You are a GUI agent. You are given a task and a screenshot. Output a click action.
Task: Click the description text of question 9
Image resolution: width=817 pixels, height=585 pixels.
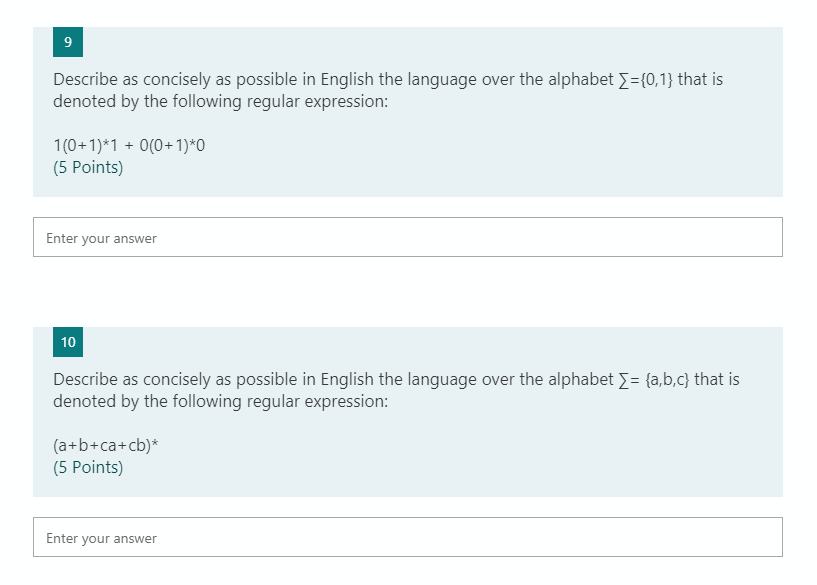click(x=388, y=90)
